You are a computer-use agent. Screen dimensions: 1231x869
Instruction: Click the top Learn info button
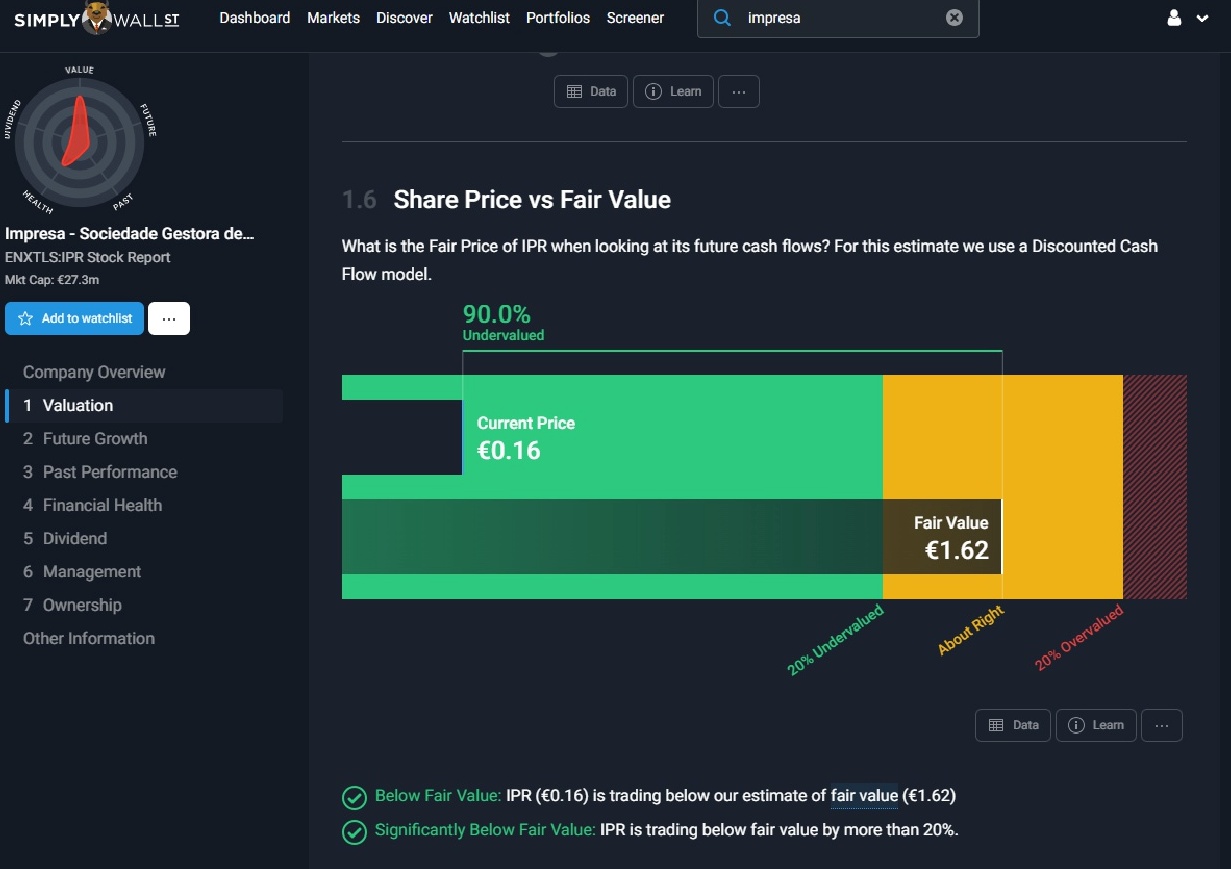pos(673,91)
